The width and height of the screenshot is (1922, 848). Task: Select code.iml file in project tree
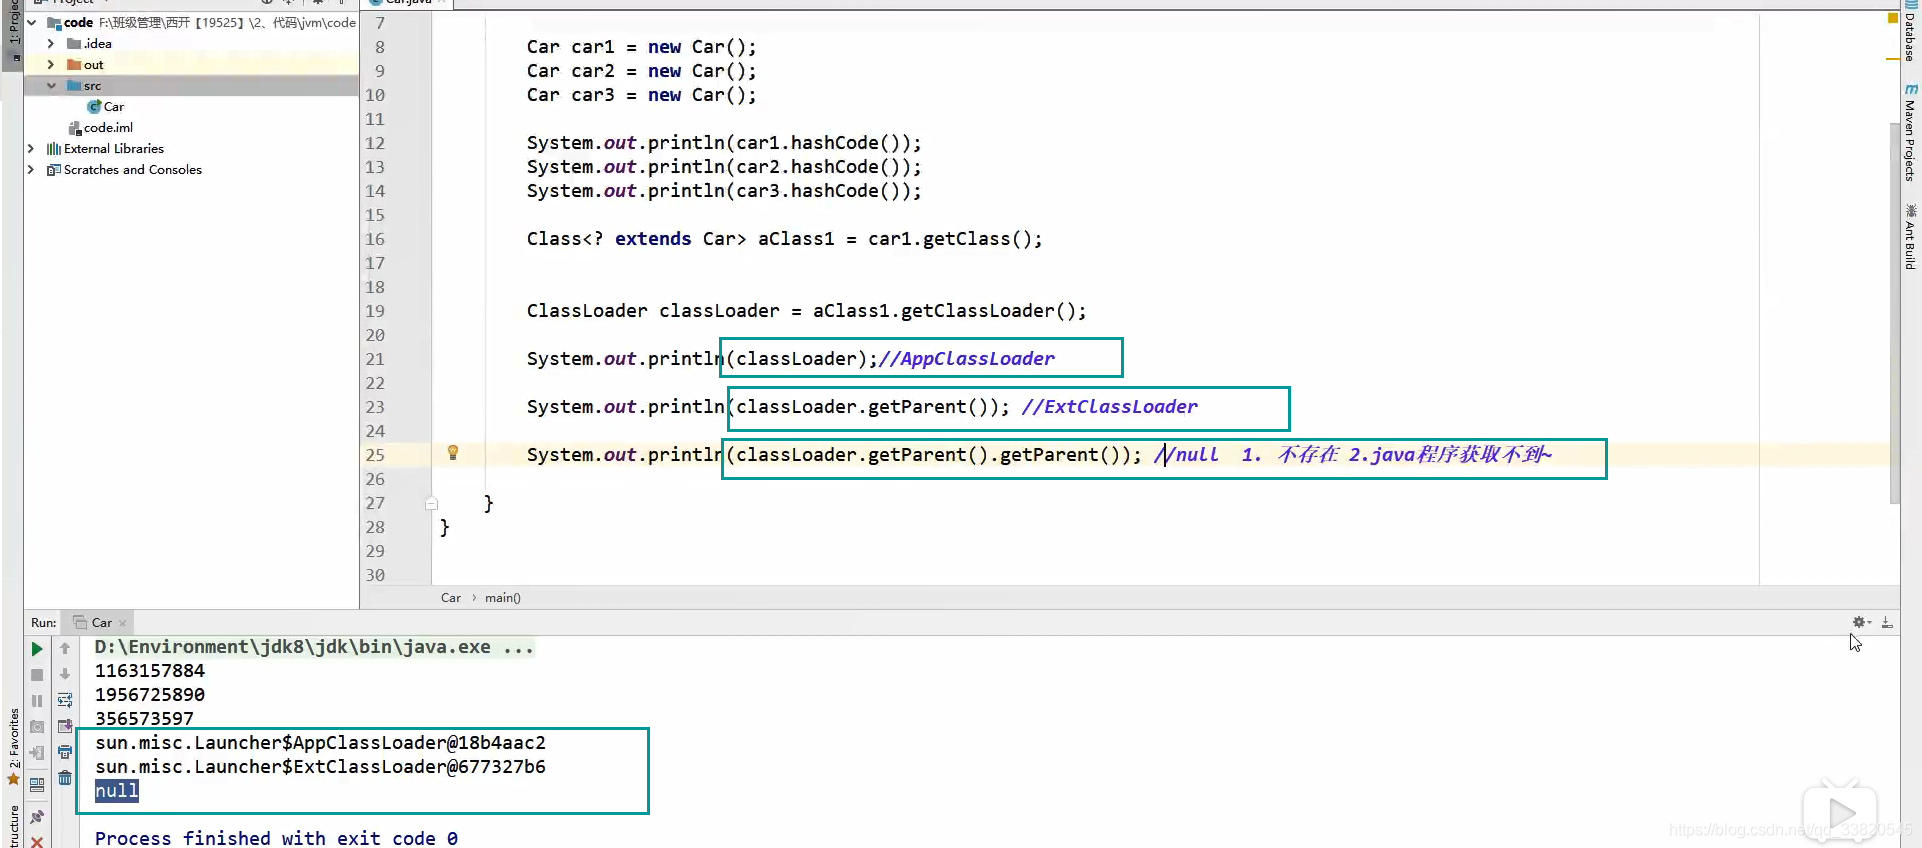pyautogui.click(x=101, y=127)
